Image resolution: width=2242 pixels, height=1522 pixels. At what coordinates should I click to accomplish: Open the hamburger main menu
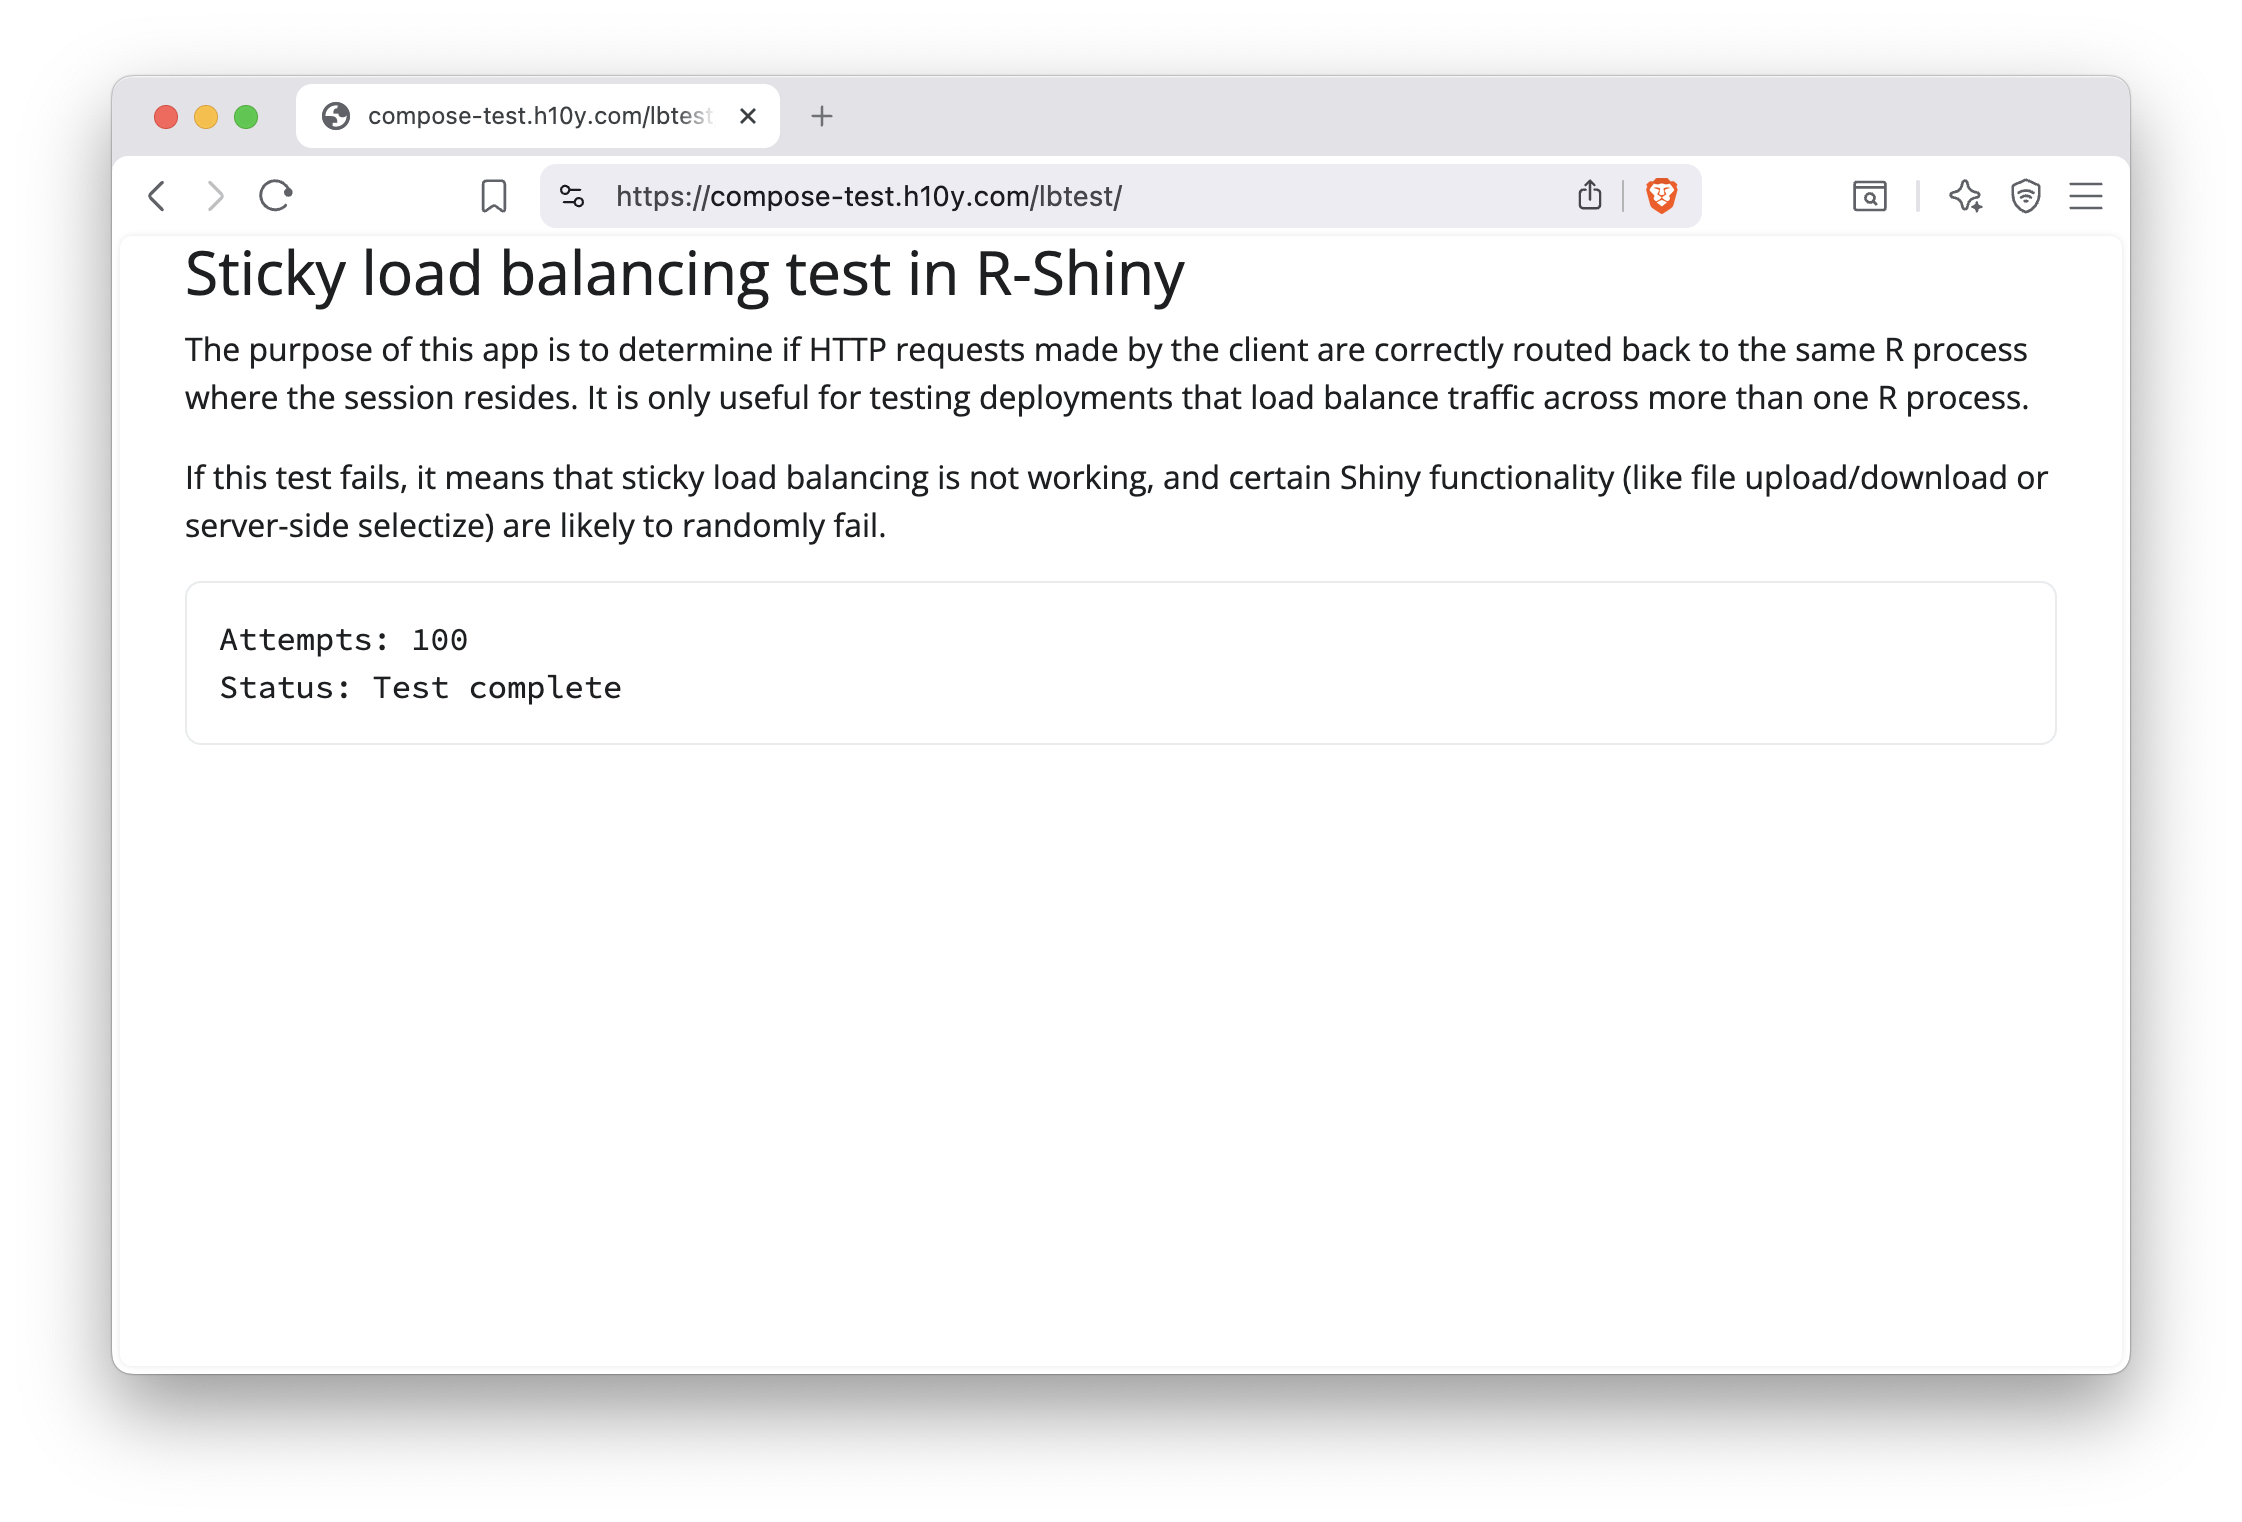[2086, 196]
